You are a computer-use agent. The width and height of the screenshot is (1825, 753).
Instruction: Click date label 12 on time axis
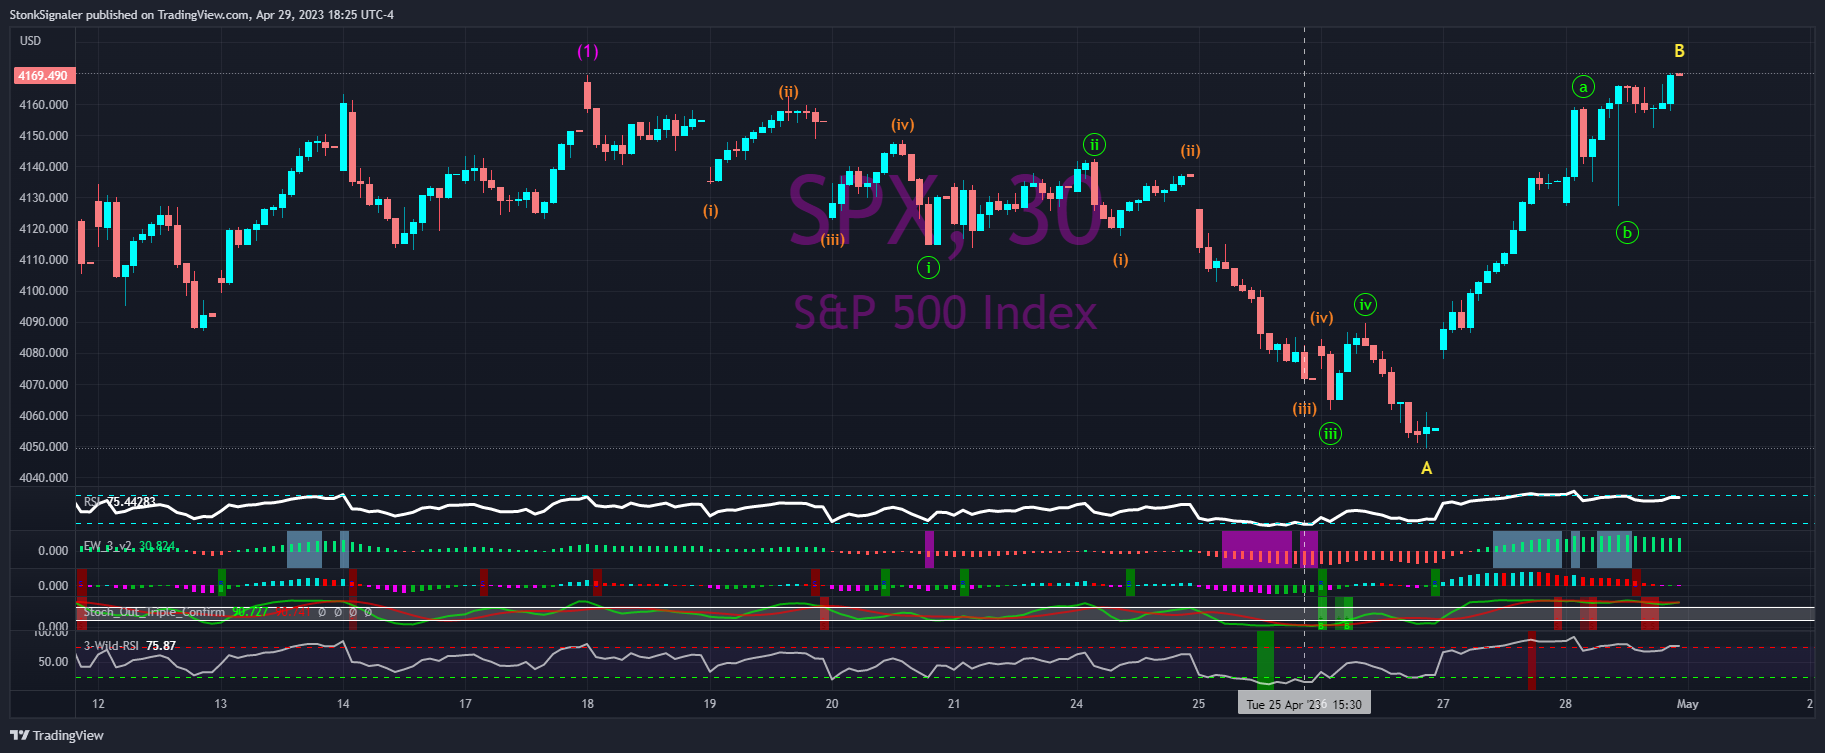click(x=98, y=704)
